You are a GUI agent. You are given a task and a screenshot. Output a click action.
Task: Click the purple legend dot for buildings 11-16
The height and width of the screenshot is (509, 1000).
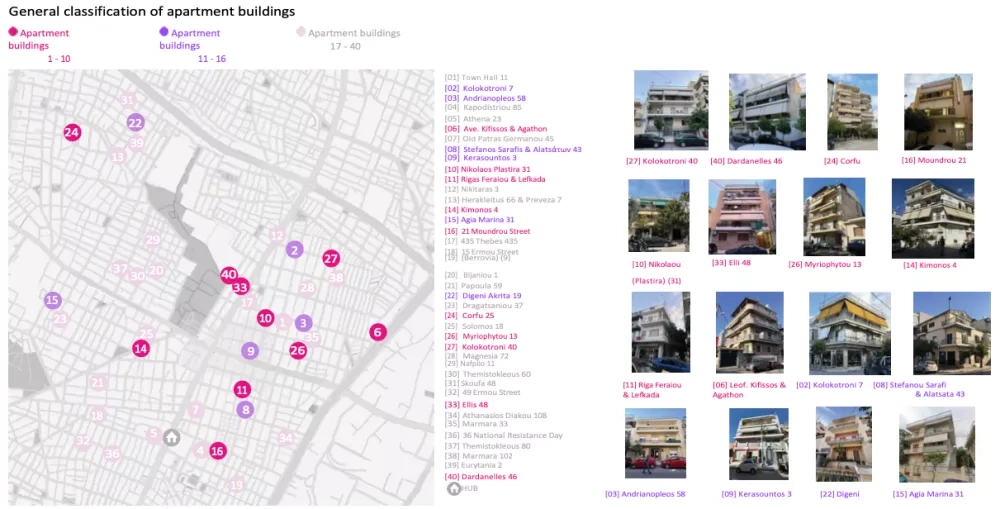(164, 32)
